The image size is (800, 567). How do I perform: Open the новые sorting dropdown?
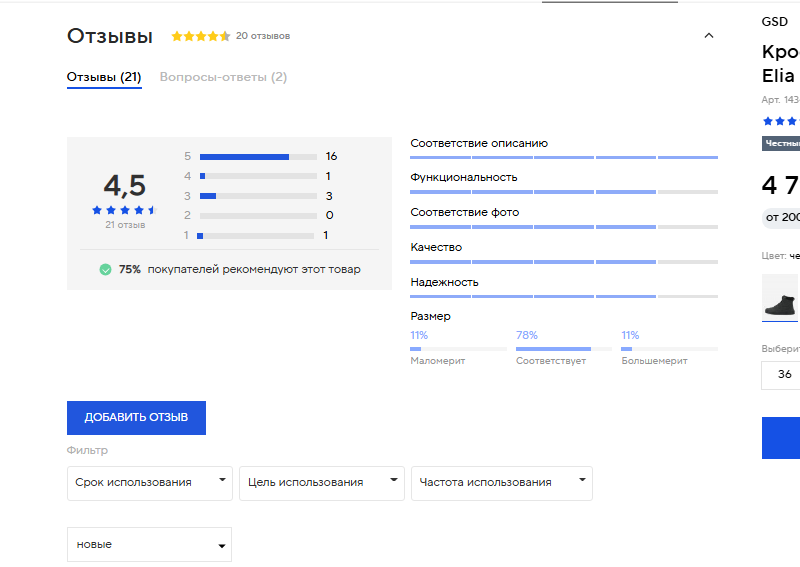(149, 545)
